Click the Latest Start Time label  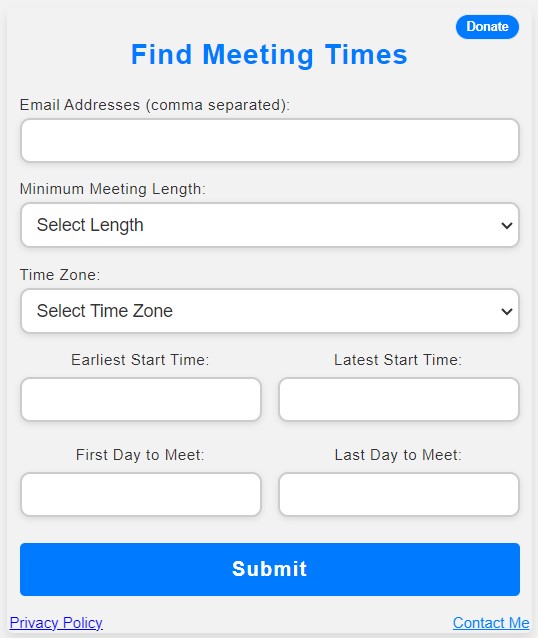click(398, 360)
